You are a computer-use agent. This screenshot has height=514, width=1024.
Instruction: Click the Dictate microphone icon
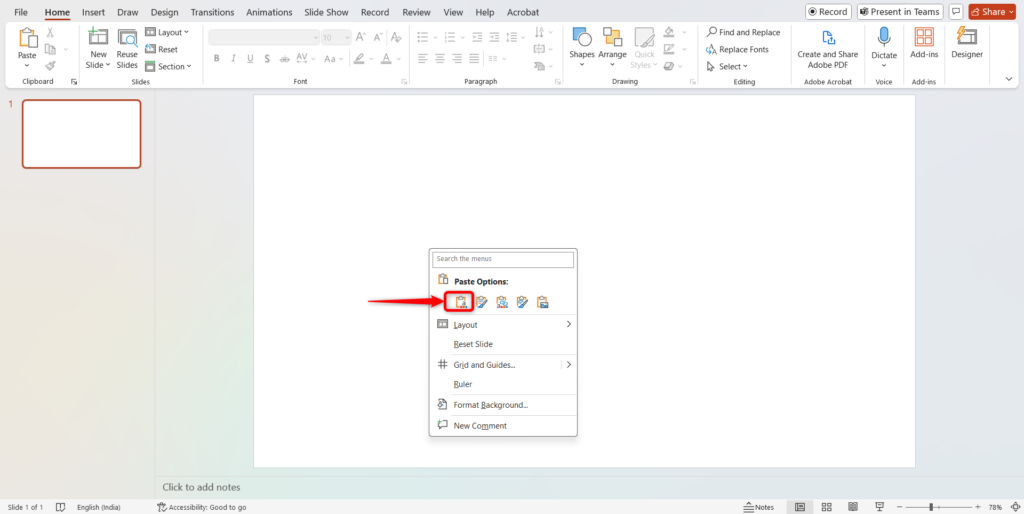884,38
